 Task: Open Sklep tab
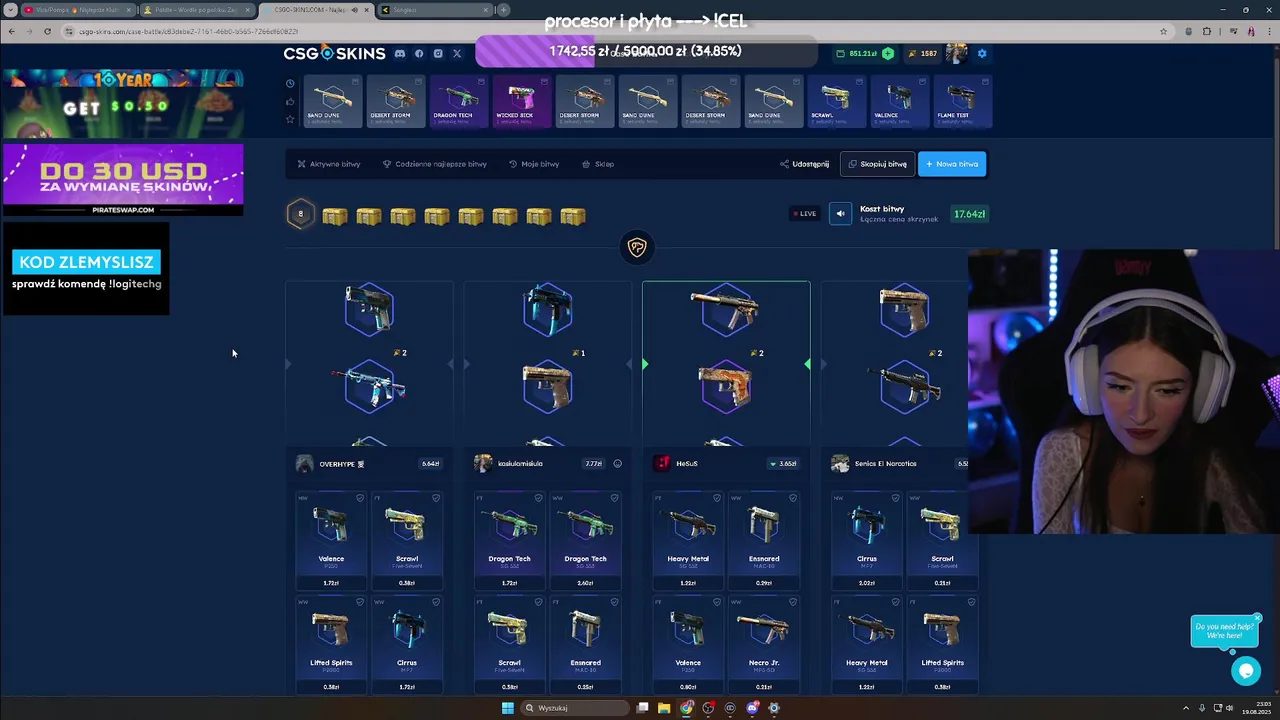pos(598,164)
